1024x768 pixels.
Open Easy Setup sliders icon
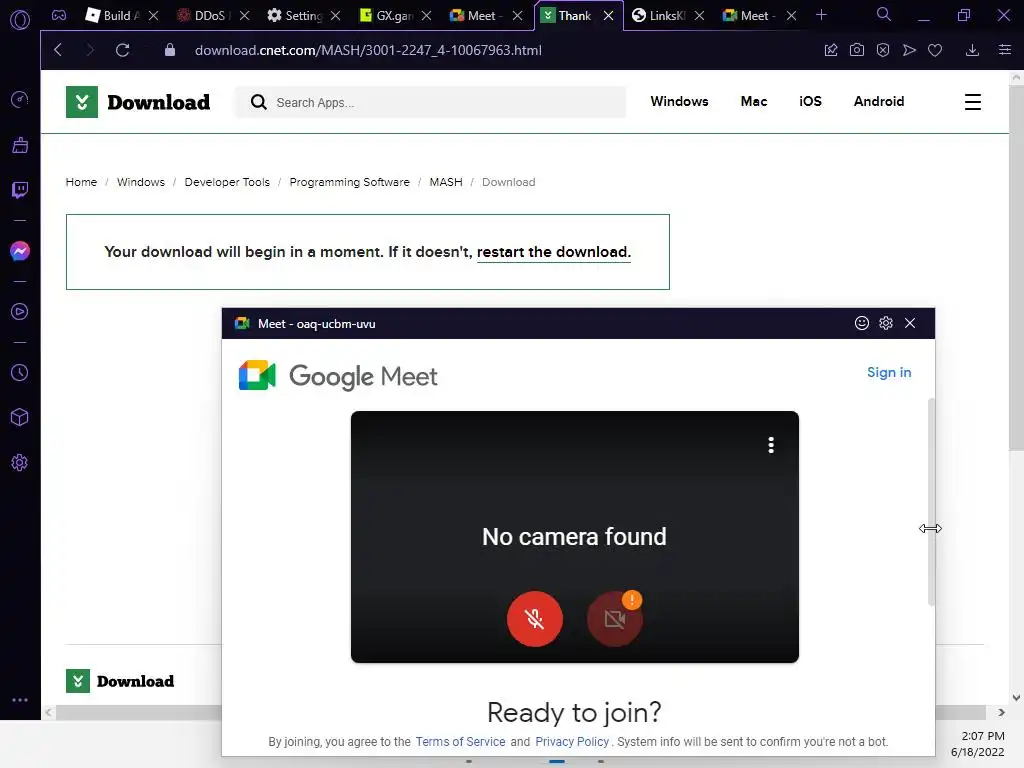click(1005, 50)
